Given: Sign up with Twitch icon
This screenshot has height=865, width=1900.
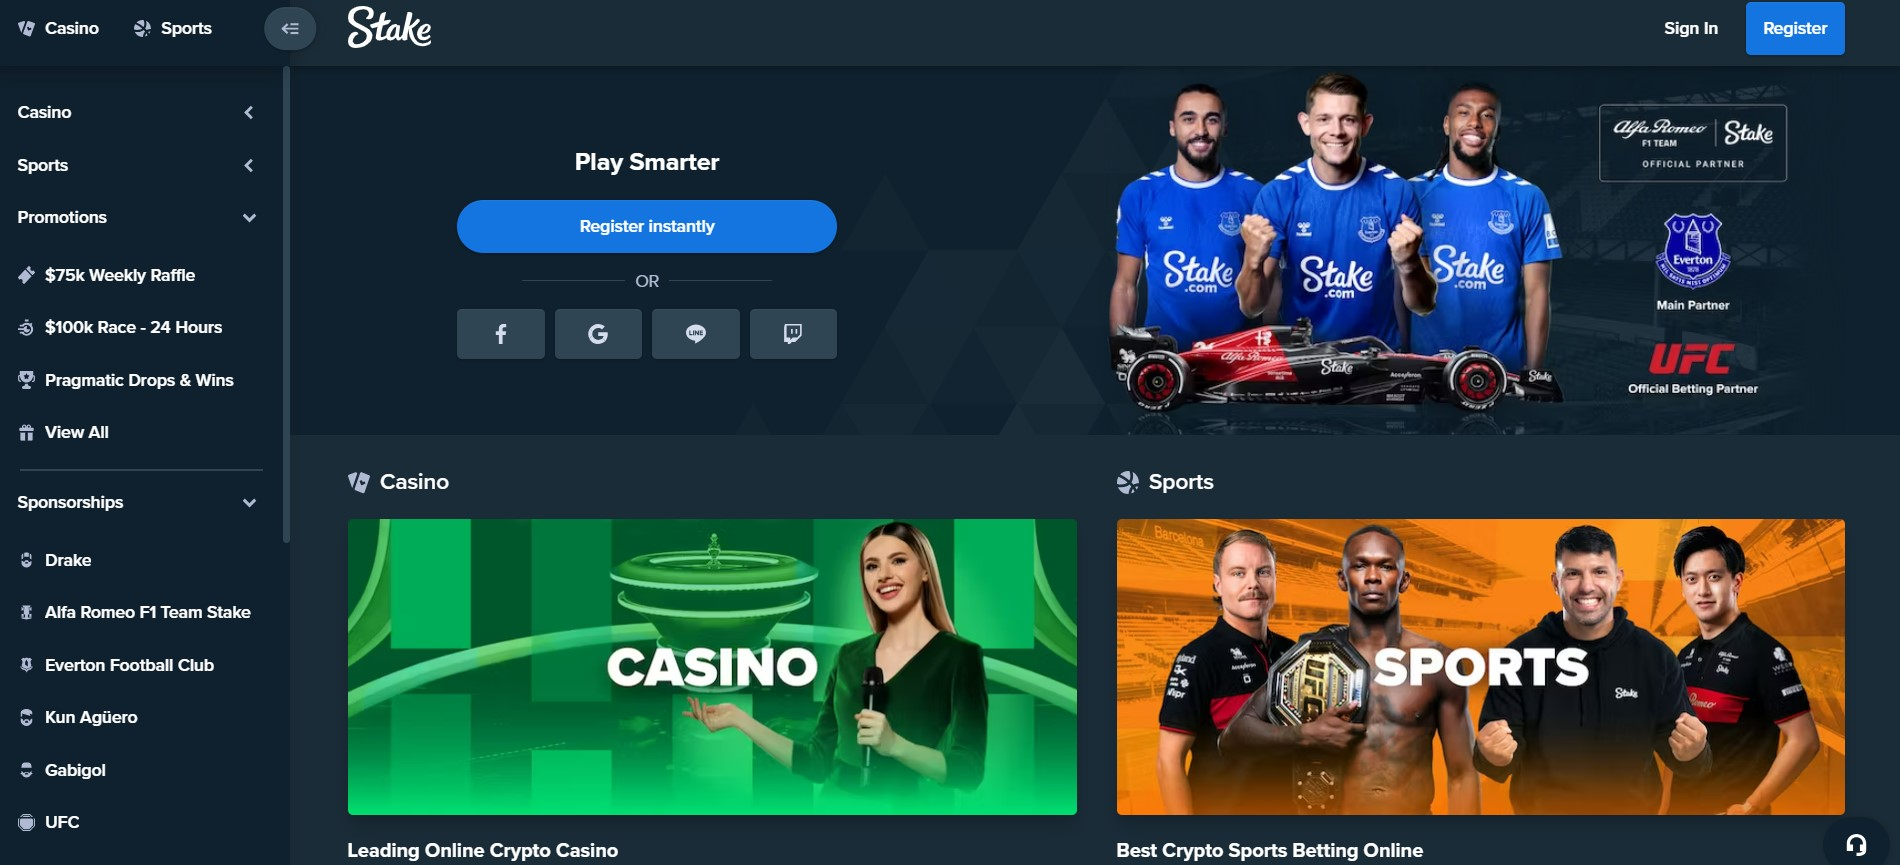Looking at the screenshot, I should tap(793, 333).
